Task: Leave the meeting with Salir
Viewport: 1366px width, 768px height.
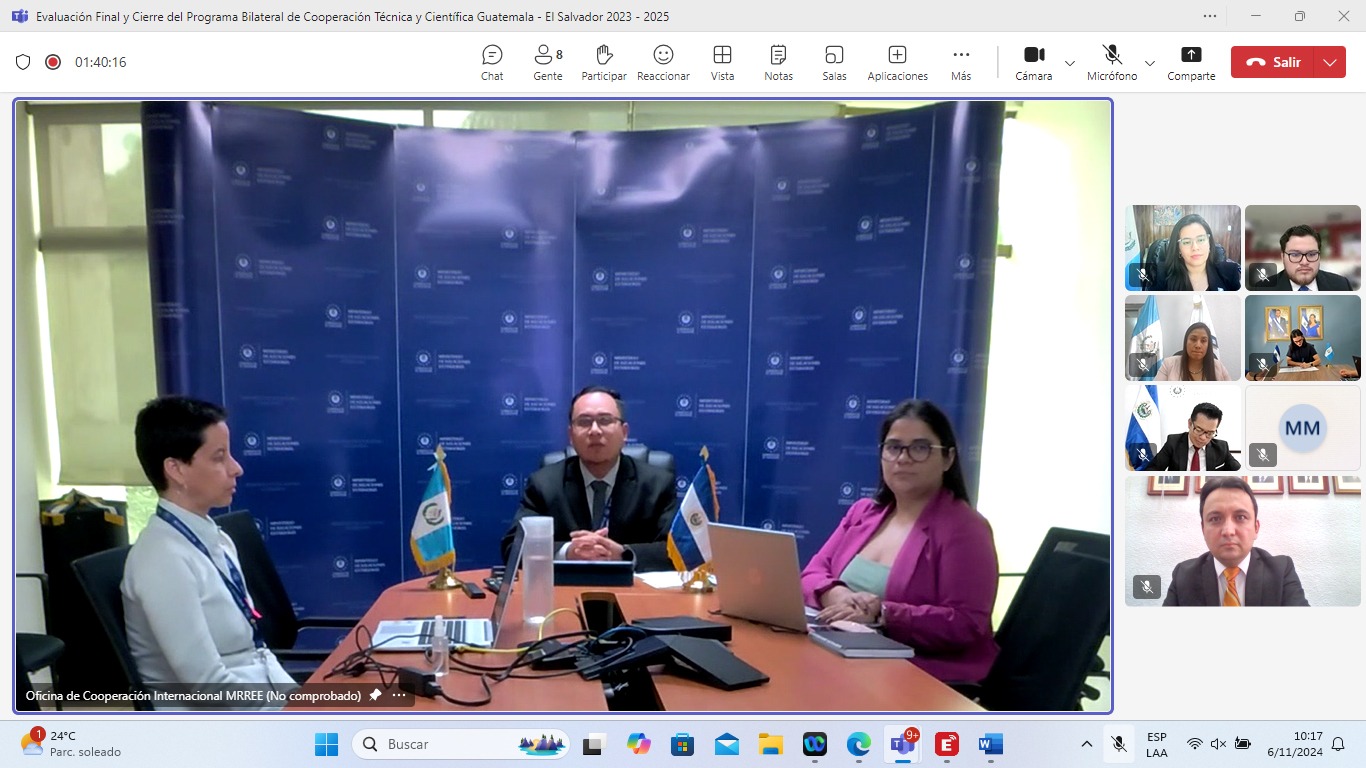Action: pos(1273,62)
